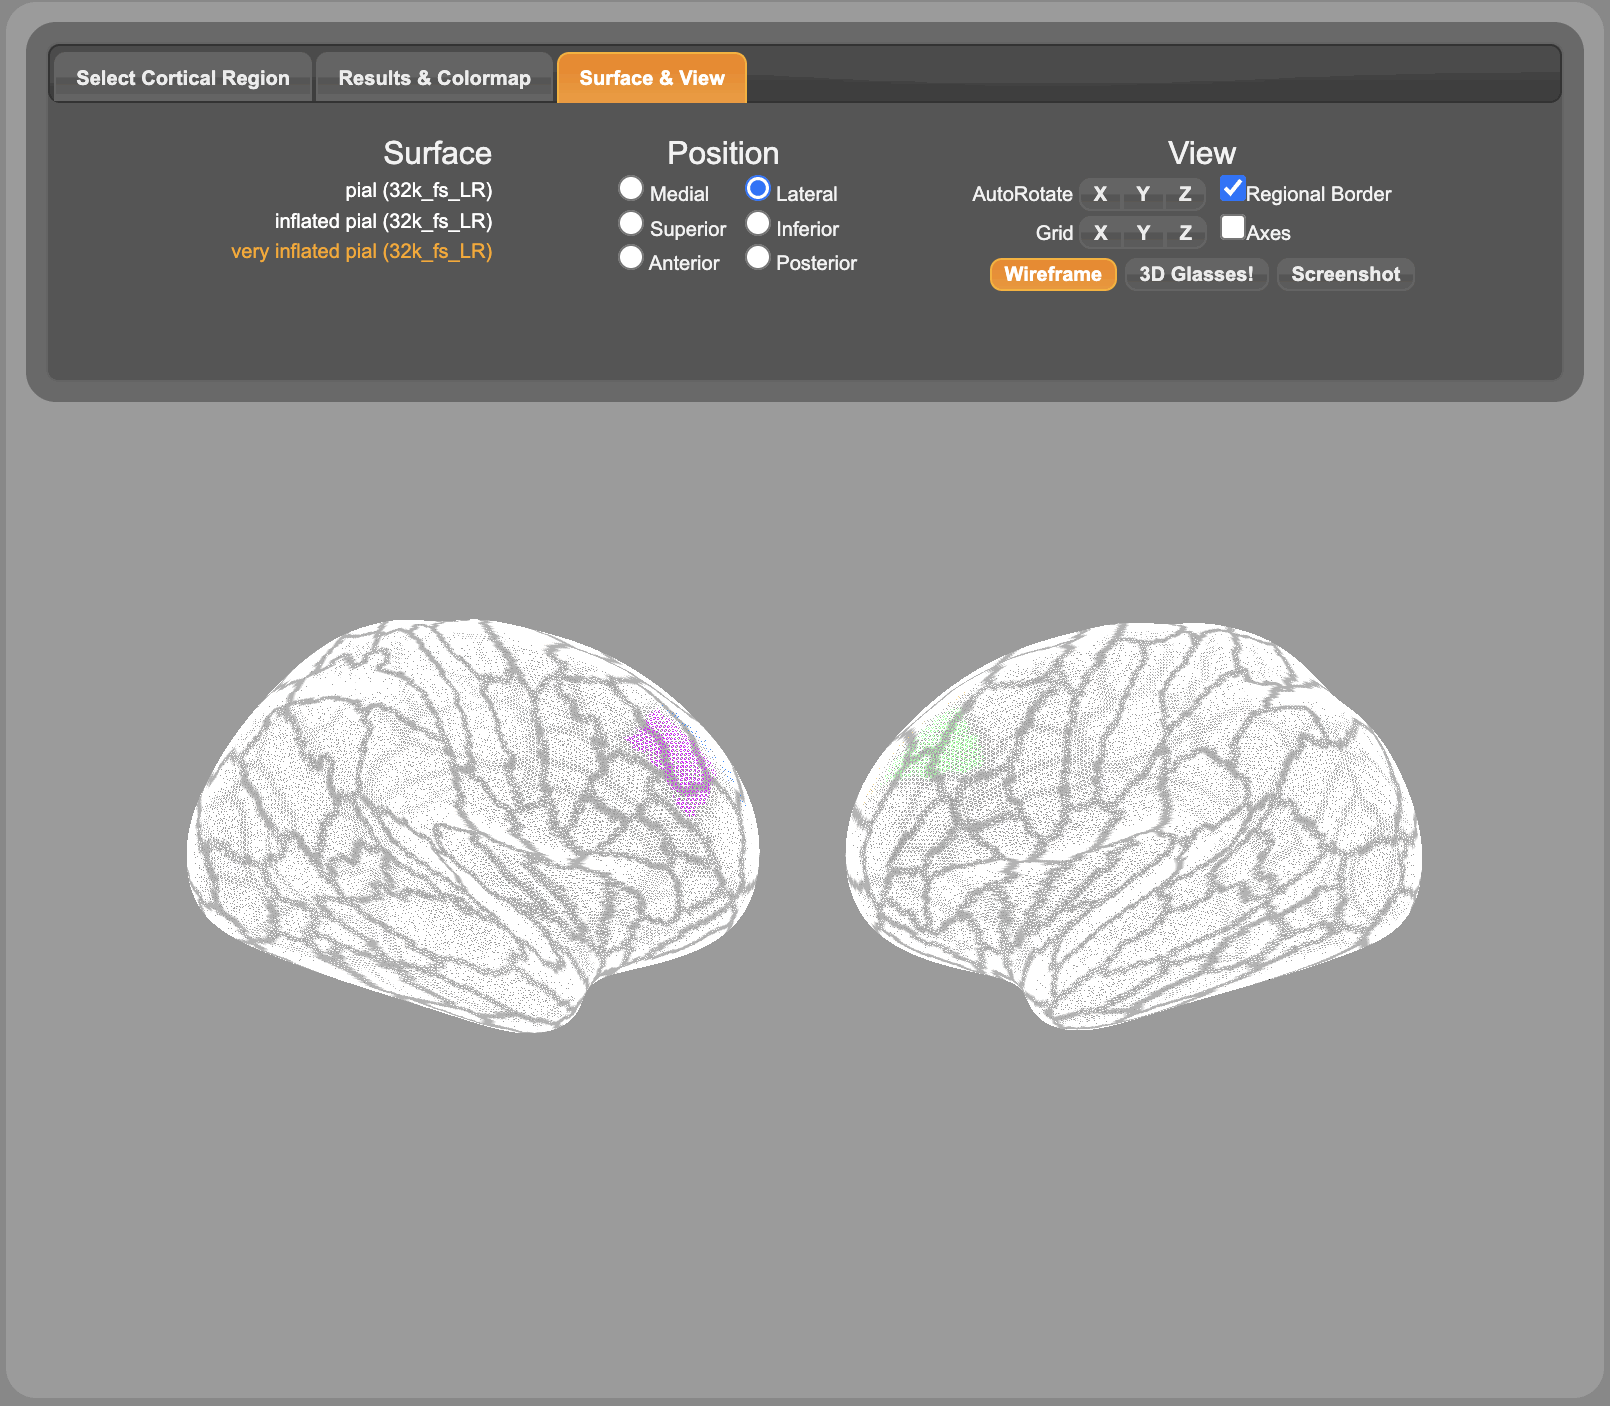Choose the Lateral position radio button

(x=758, y=189)
